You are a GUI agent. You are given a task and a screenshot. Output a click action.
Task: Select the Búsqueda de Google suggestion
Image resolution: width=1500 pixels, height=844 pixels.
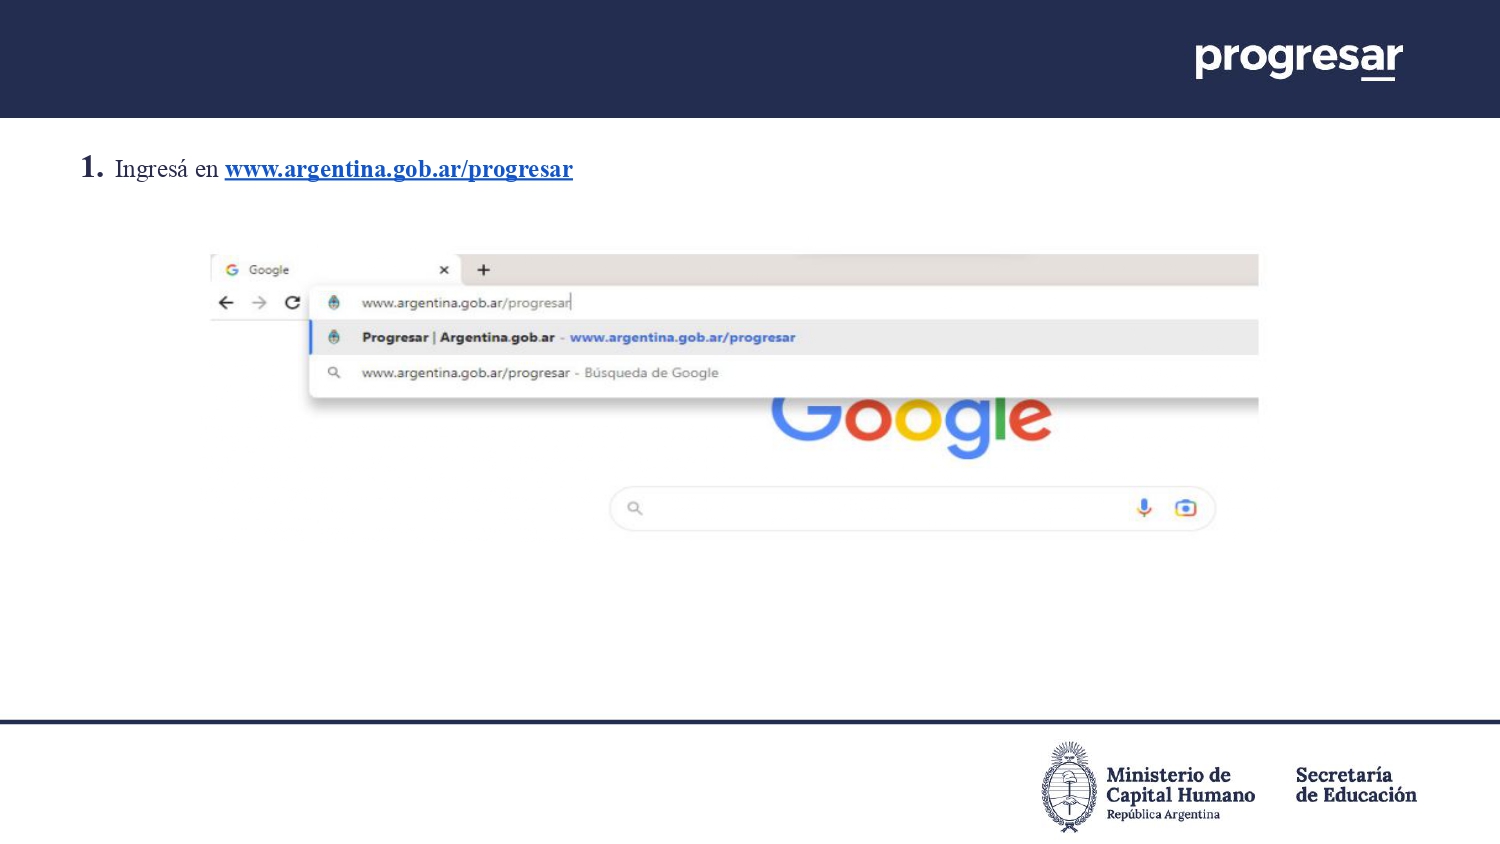coord(650,373)
